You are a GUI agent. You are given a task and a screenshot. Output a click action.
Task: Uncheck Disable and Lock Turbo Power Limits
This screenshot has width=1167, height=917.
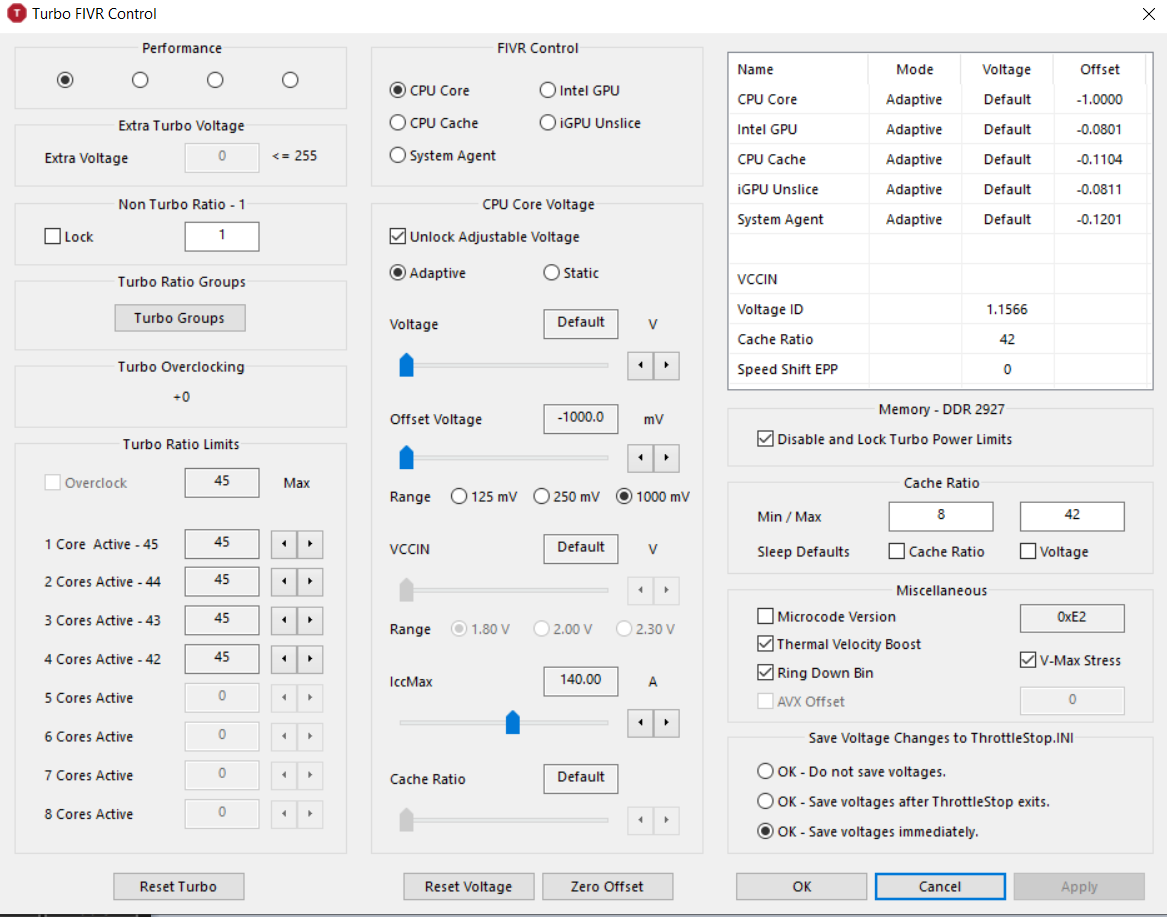point(766,439)
